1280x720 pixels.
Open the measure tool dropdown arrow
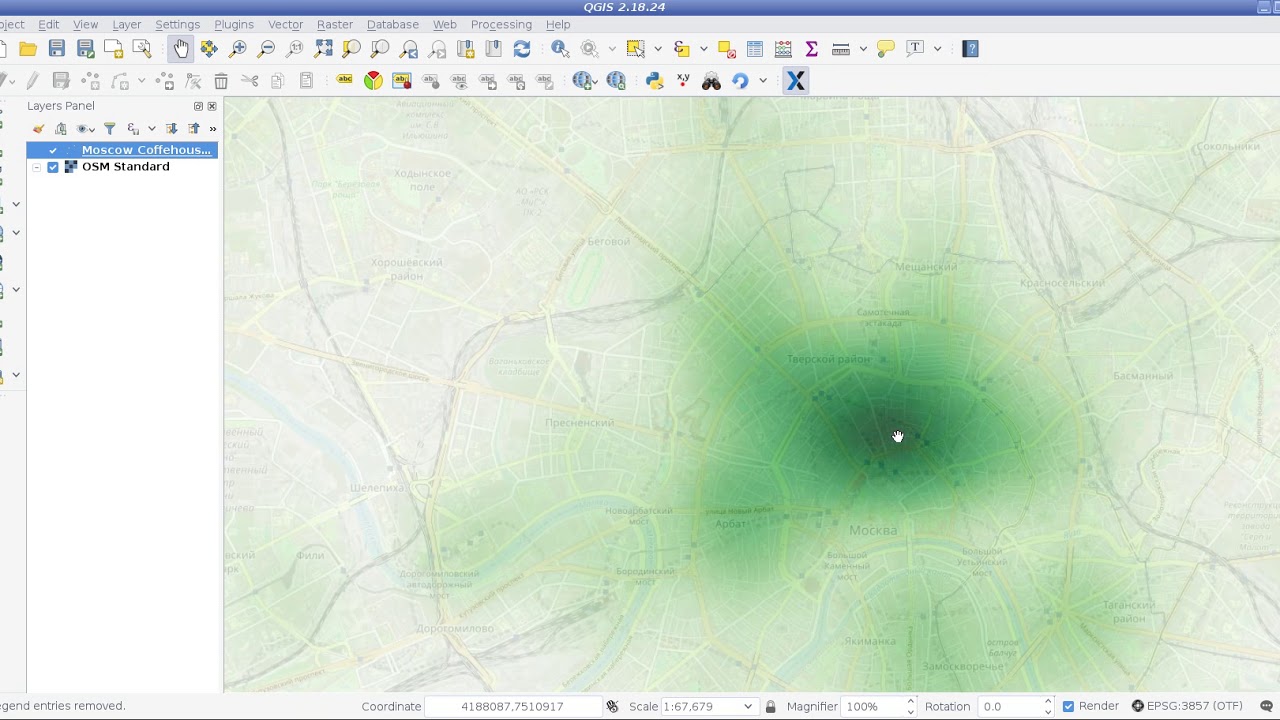(862, 48)
